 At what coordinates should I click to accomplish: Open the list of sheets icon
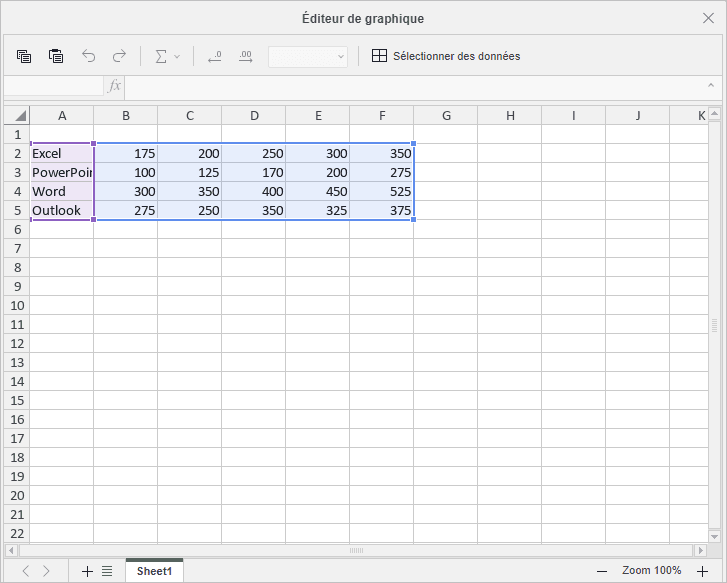tap(107, 571)
